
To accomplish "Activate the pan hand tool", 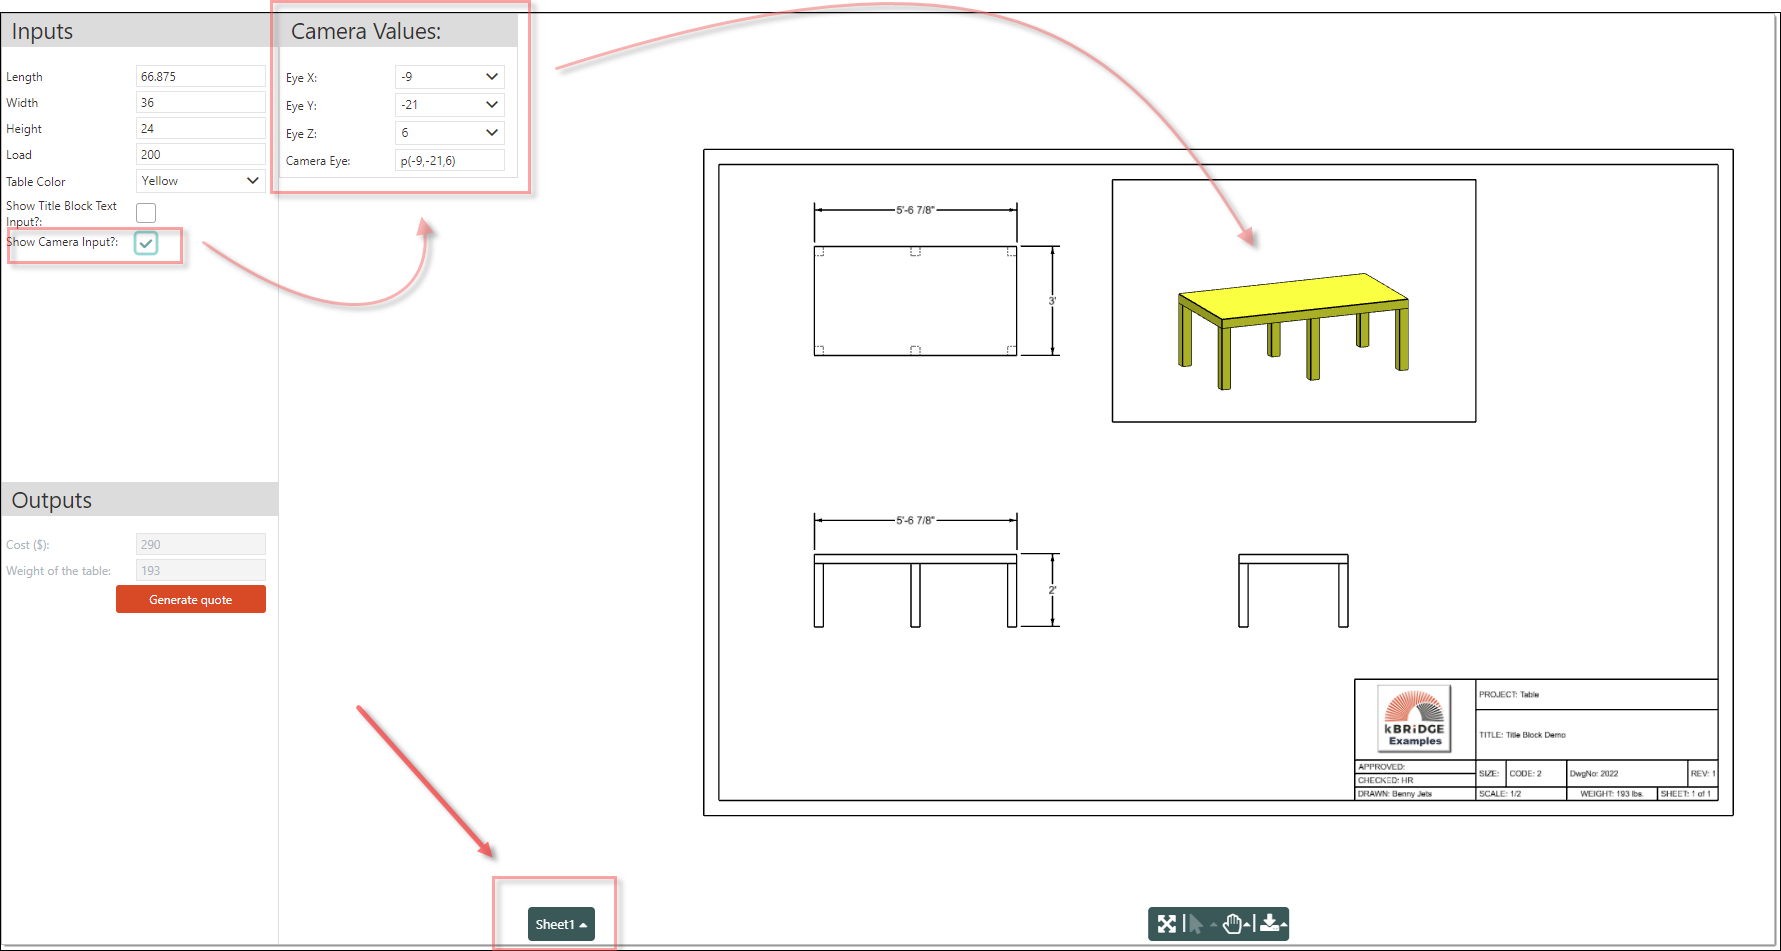I will [x=1232, y=924].
